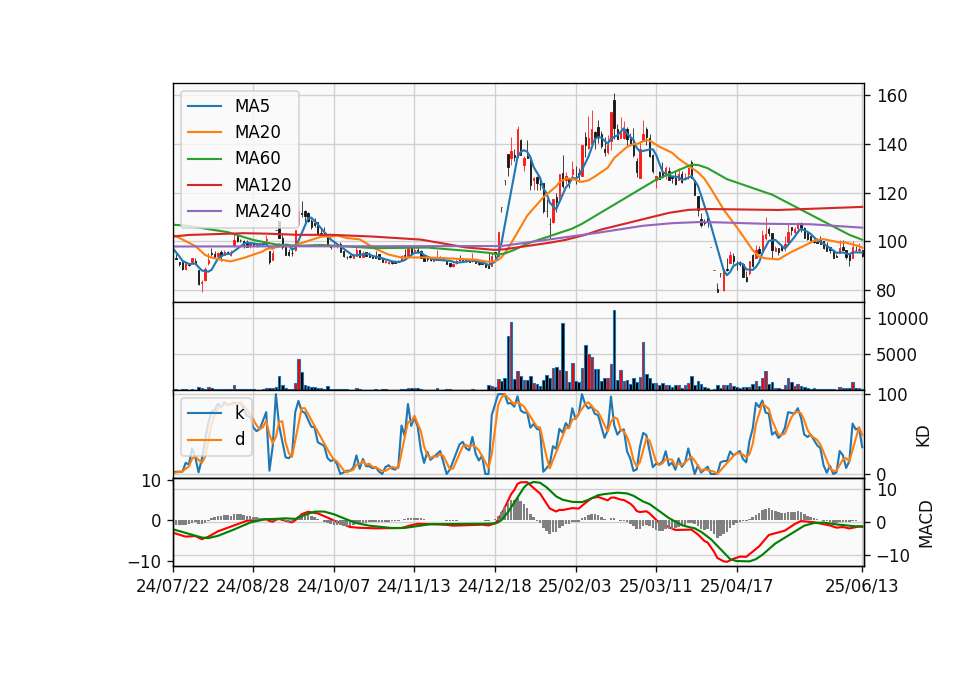Click the 10000 volume axis value
The image size is (960, 690).
pyautogui.click(x=902, y=319)
